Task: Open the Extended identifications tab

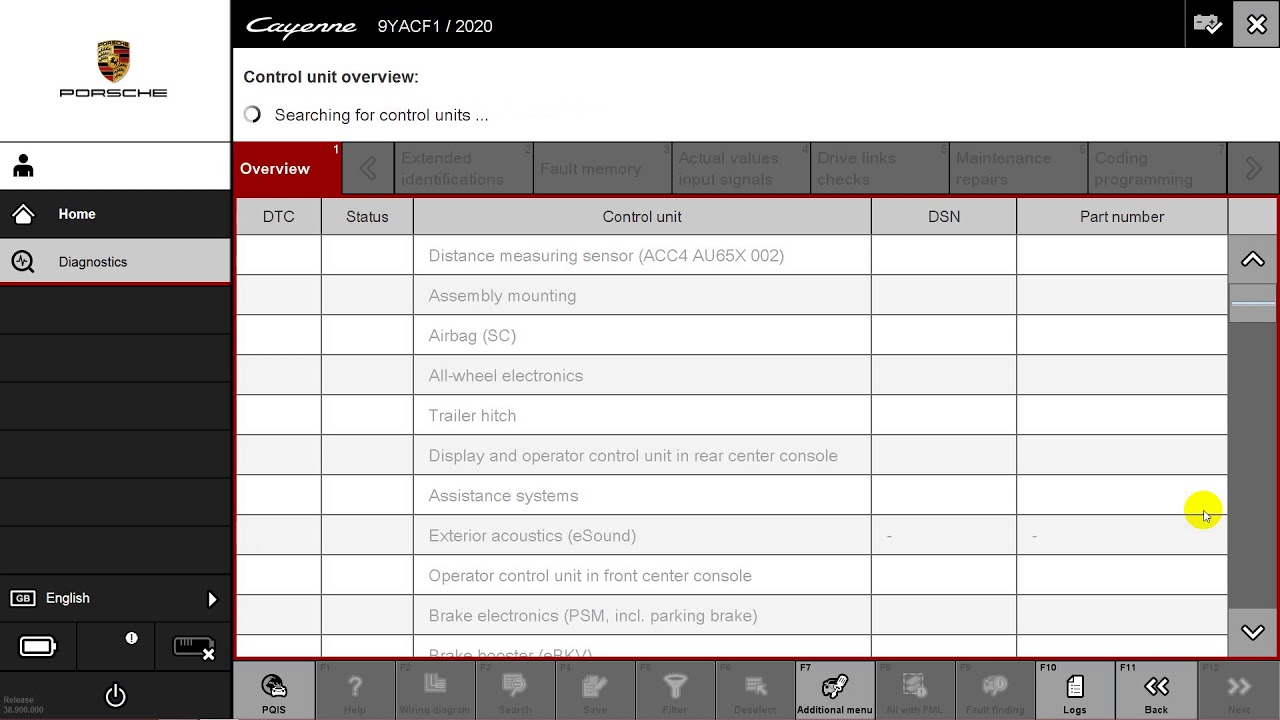Action: [x=464, y=168]
